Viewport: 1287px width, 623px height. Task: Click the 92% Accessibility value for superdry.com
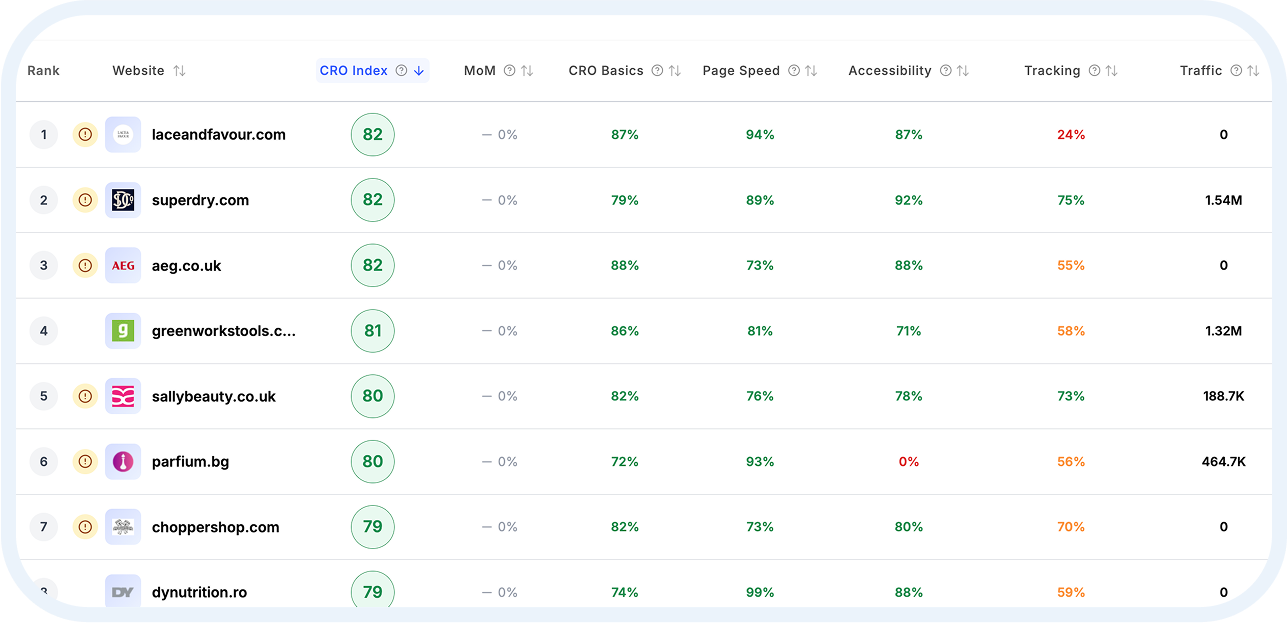(x=909, y=200)
